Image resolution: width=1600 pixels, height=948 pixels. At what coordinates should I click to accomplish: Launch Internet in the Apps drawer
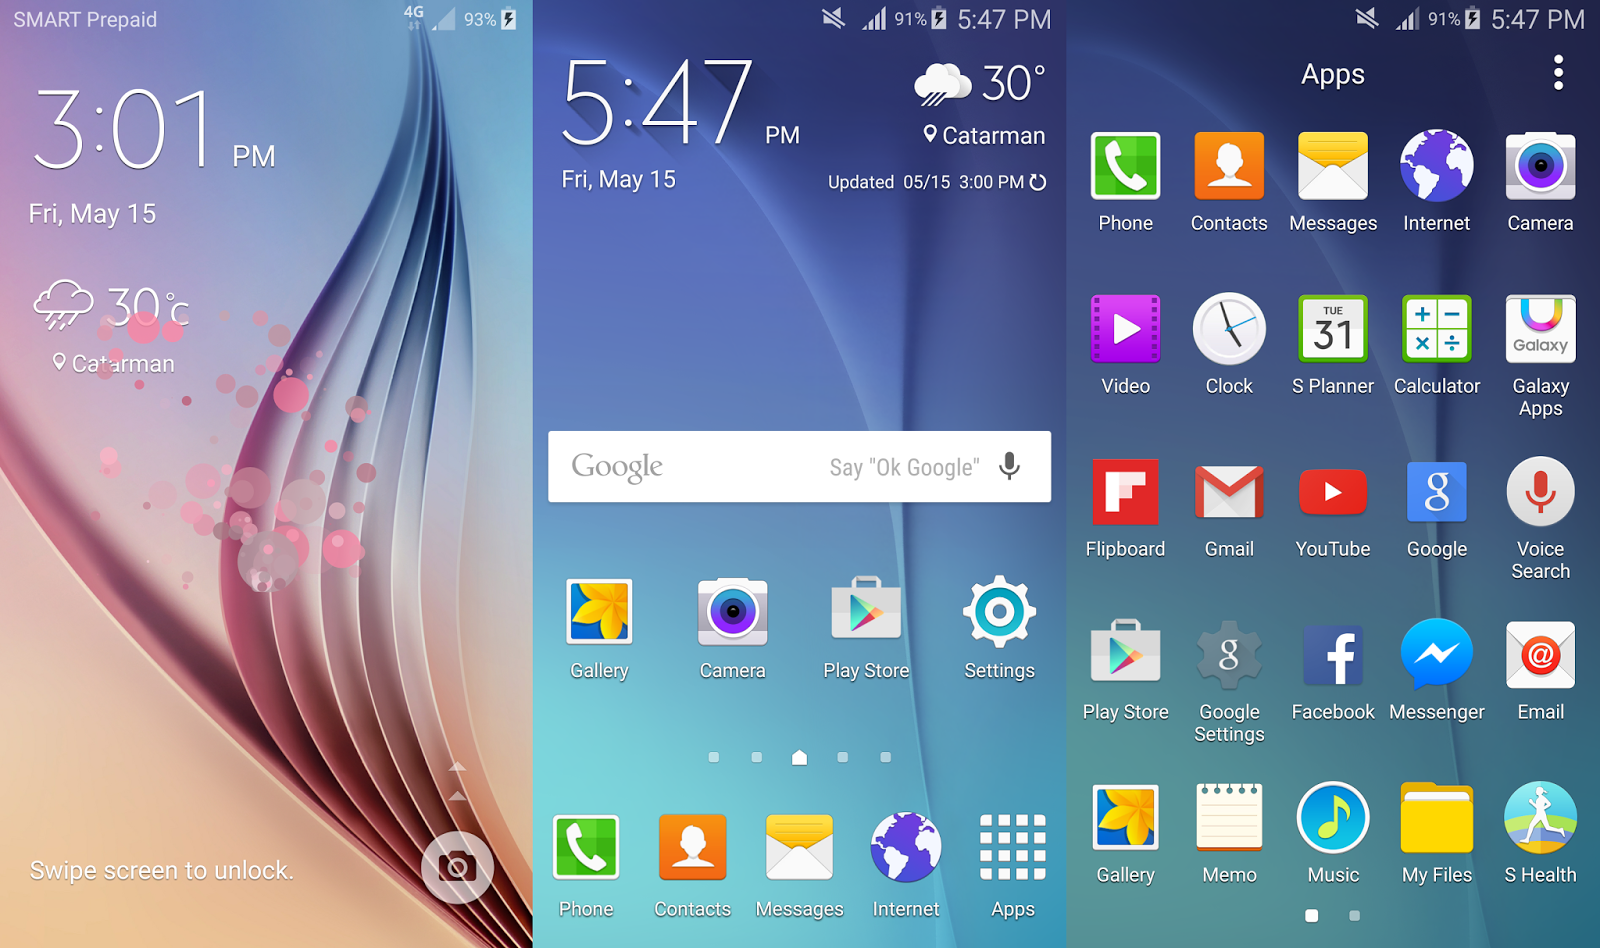pyautogui.click(x=1437, y=182)
